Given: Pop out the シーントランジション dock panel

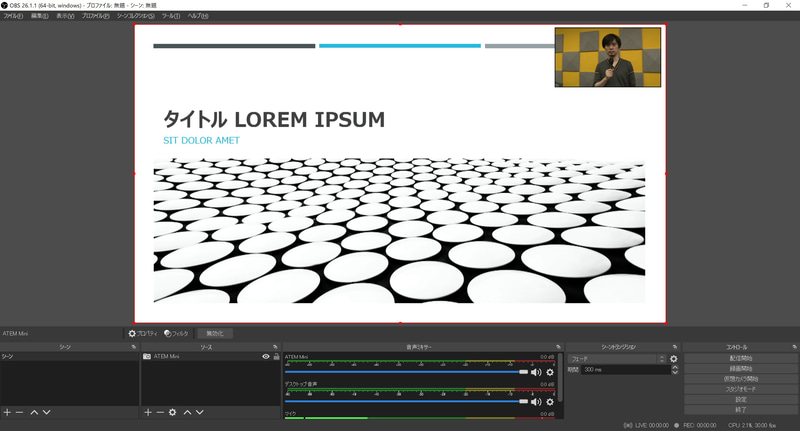Looking at the screenshot, I should coord(675,347).
